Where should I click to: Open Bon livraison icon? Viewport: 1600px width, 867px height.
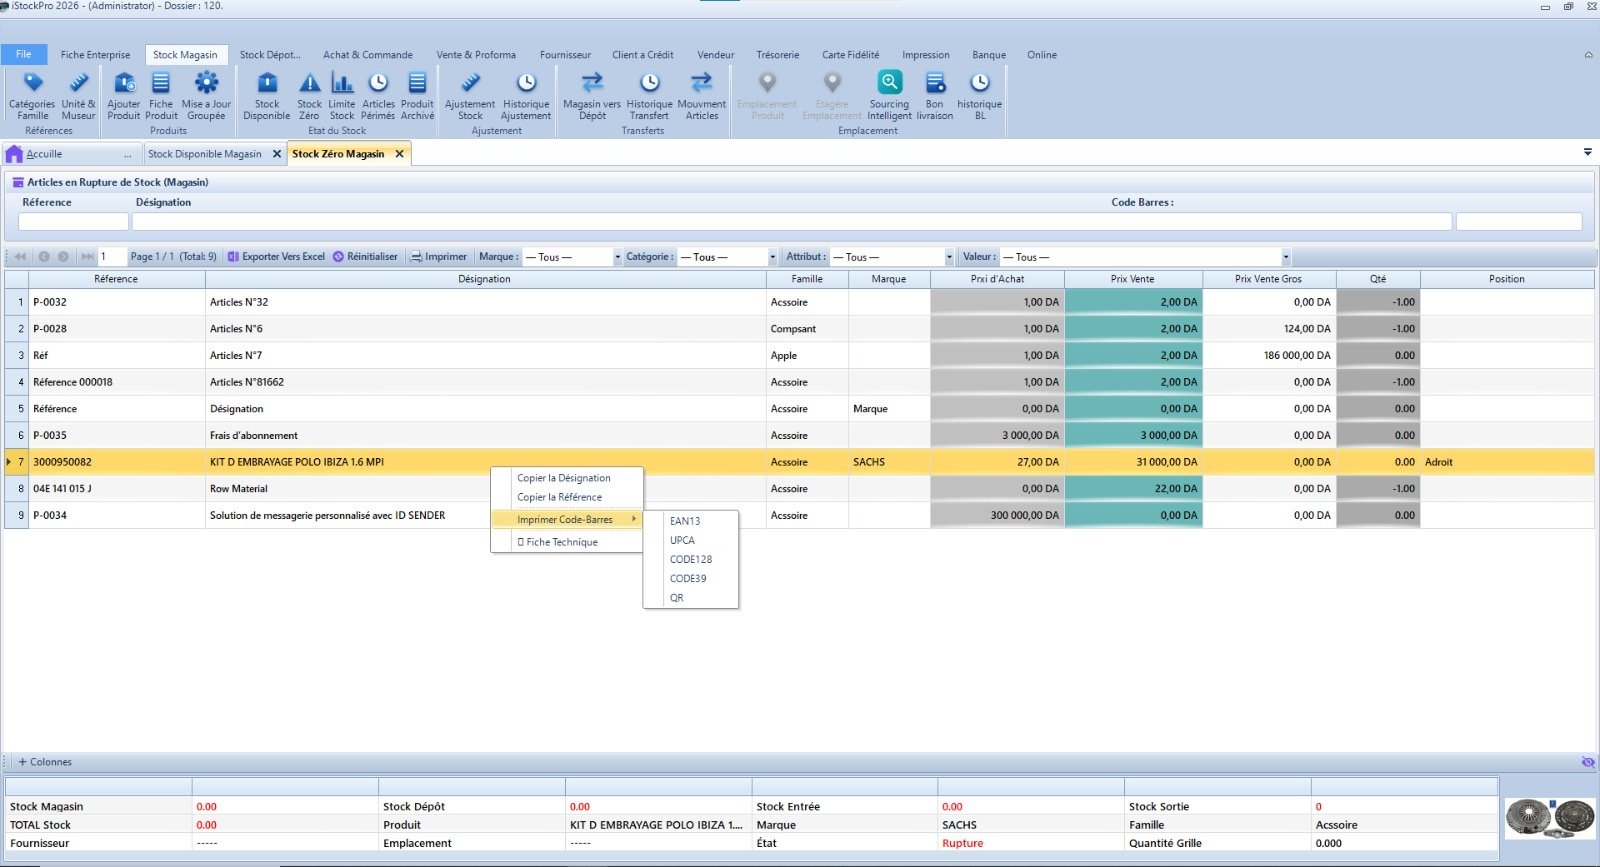click(x=935, y=96)
